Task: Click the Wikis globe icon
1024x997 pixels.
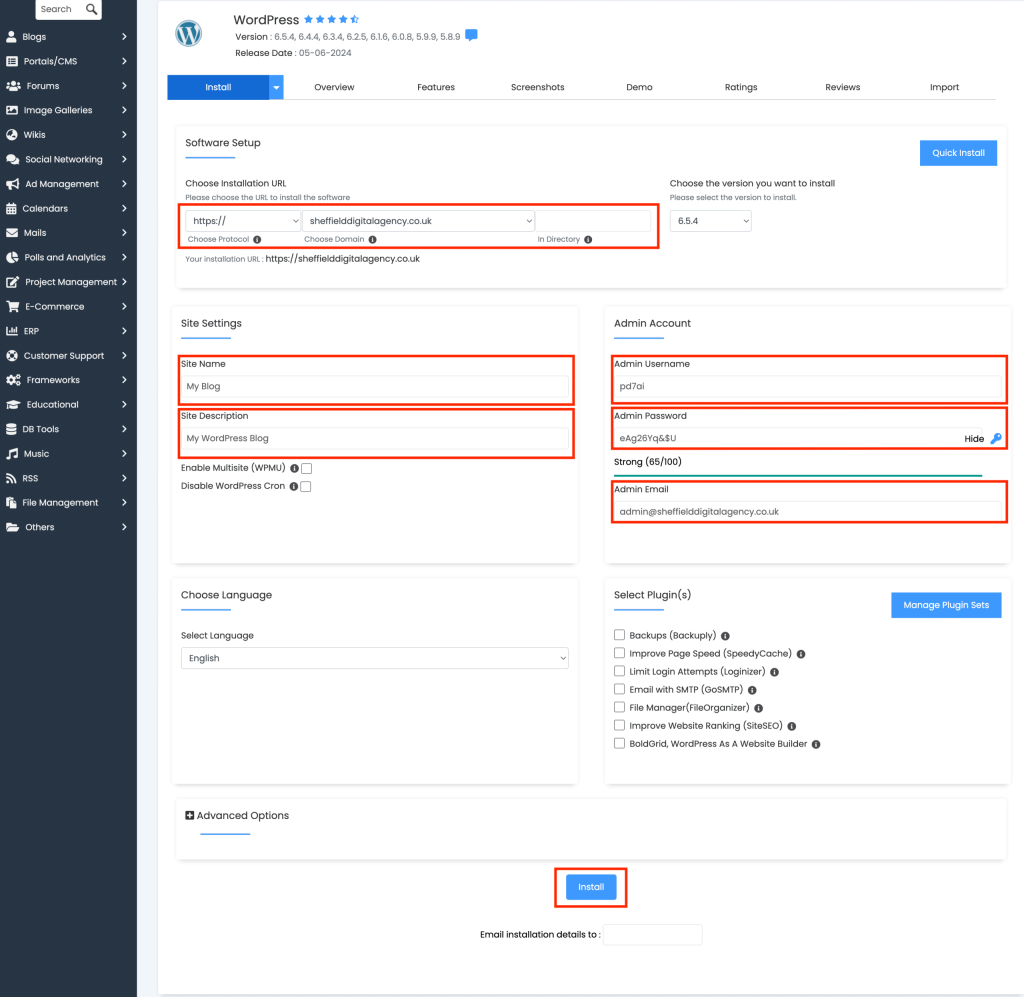Action: pyautogui.click(x=12, y=135)
